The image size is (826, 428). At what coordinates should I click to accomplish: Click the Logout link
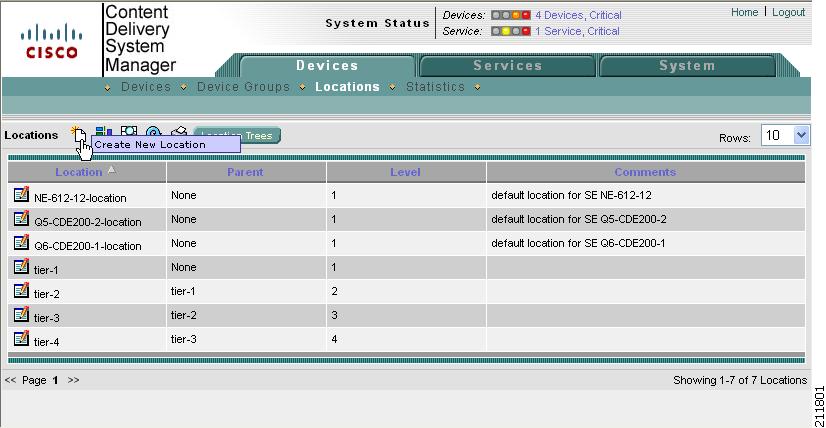click(789, 12)
